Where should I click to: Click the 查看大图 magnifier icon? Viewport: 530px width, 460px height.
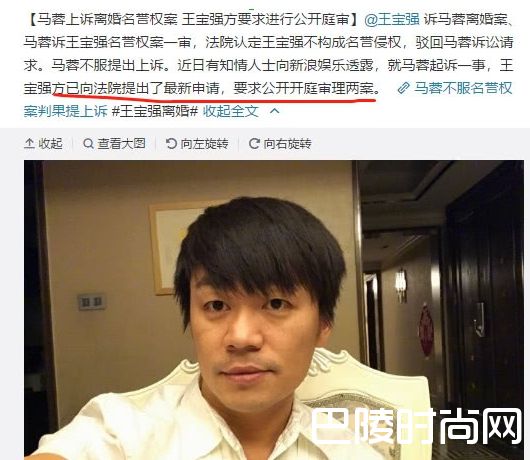click(88, 144)
